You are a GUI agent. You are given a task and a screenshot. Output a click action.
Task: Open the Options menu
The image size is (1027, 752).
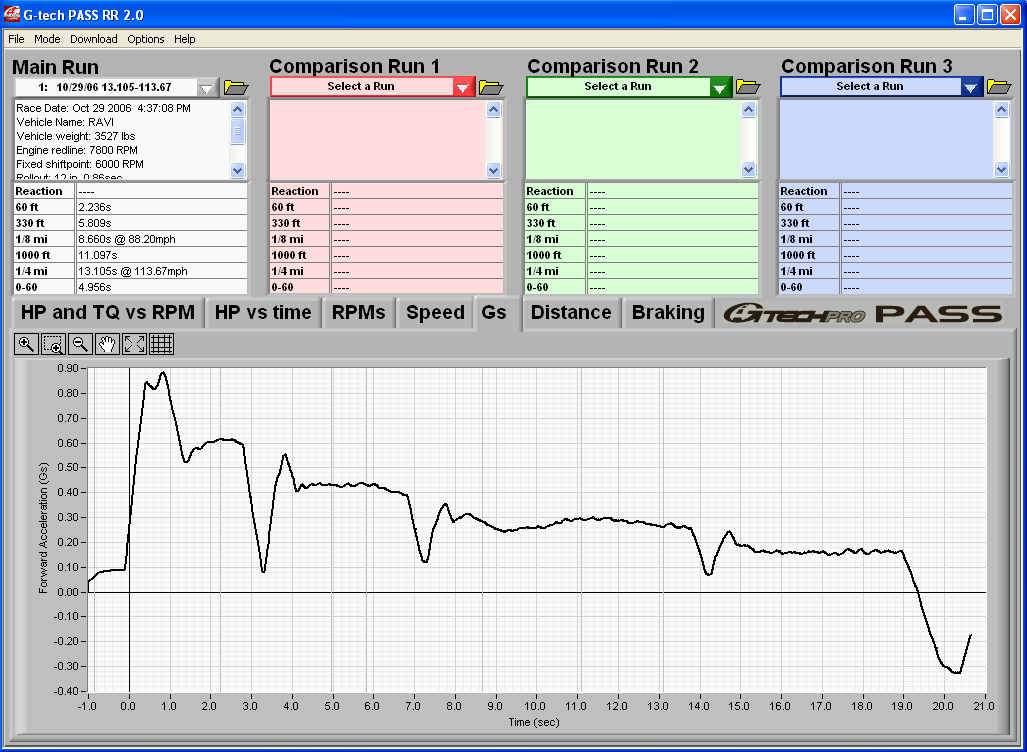[x=145, y=39]
